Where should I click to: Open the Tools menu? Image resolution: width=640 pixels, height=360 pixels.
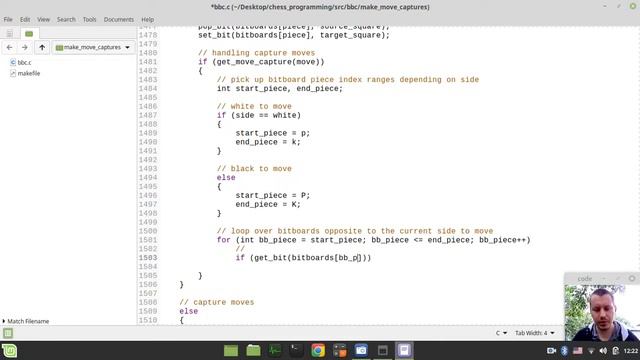pos(89,19)
